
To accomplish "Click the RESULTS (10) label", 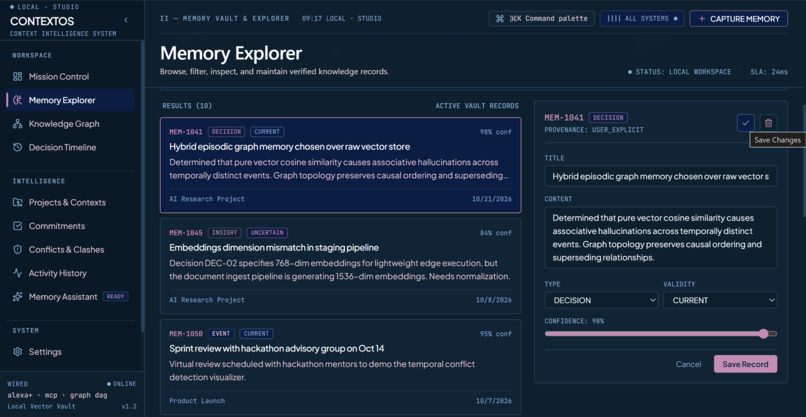I will (x=187, y=106).
